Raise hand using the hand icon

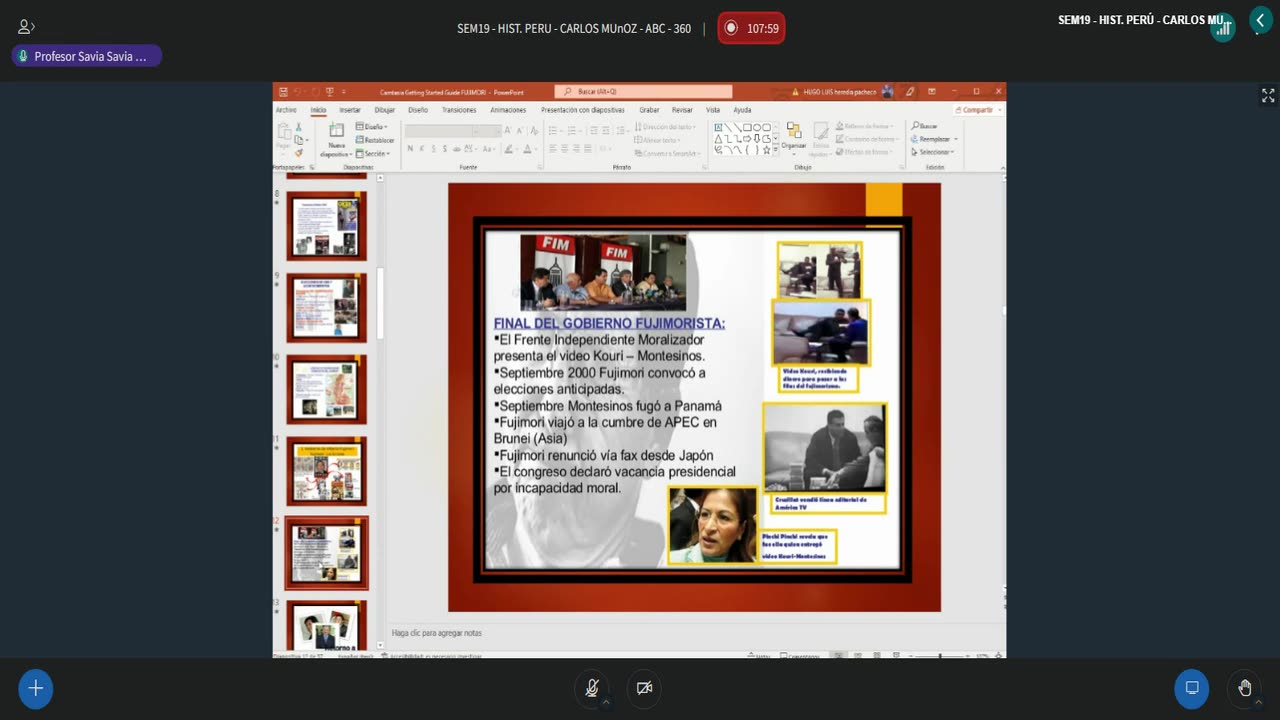[x=1244, y=688]
